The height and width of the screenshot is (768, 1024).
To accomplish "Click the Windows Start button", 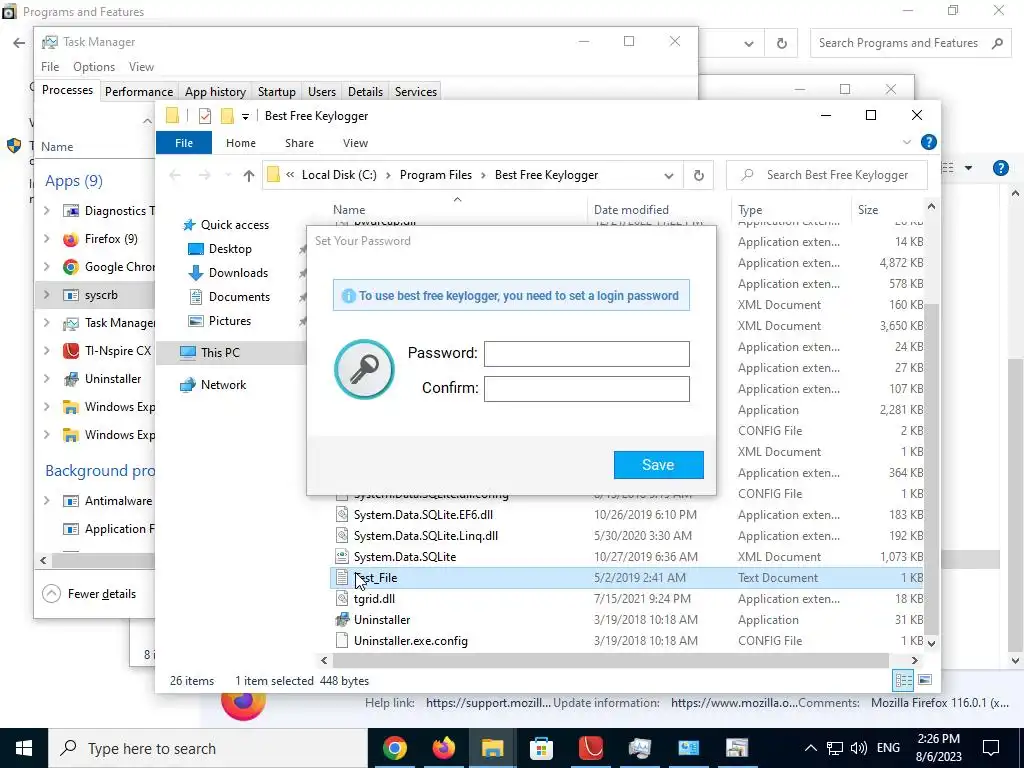I will pos(24,748).
